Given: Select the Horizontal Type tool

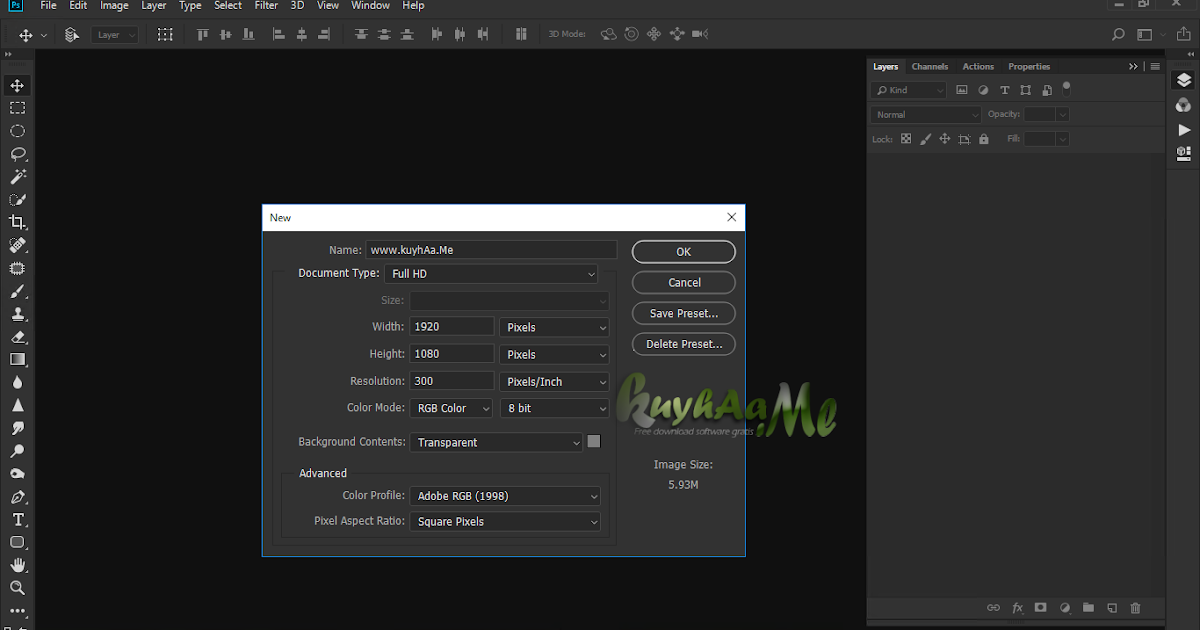Looking at the screenshot, I should point(17,520).
